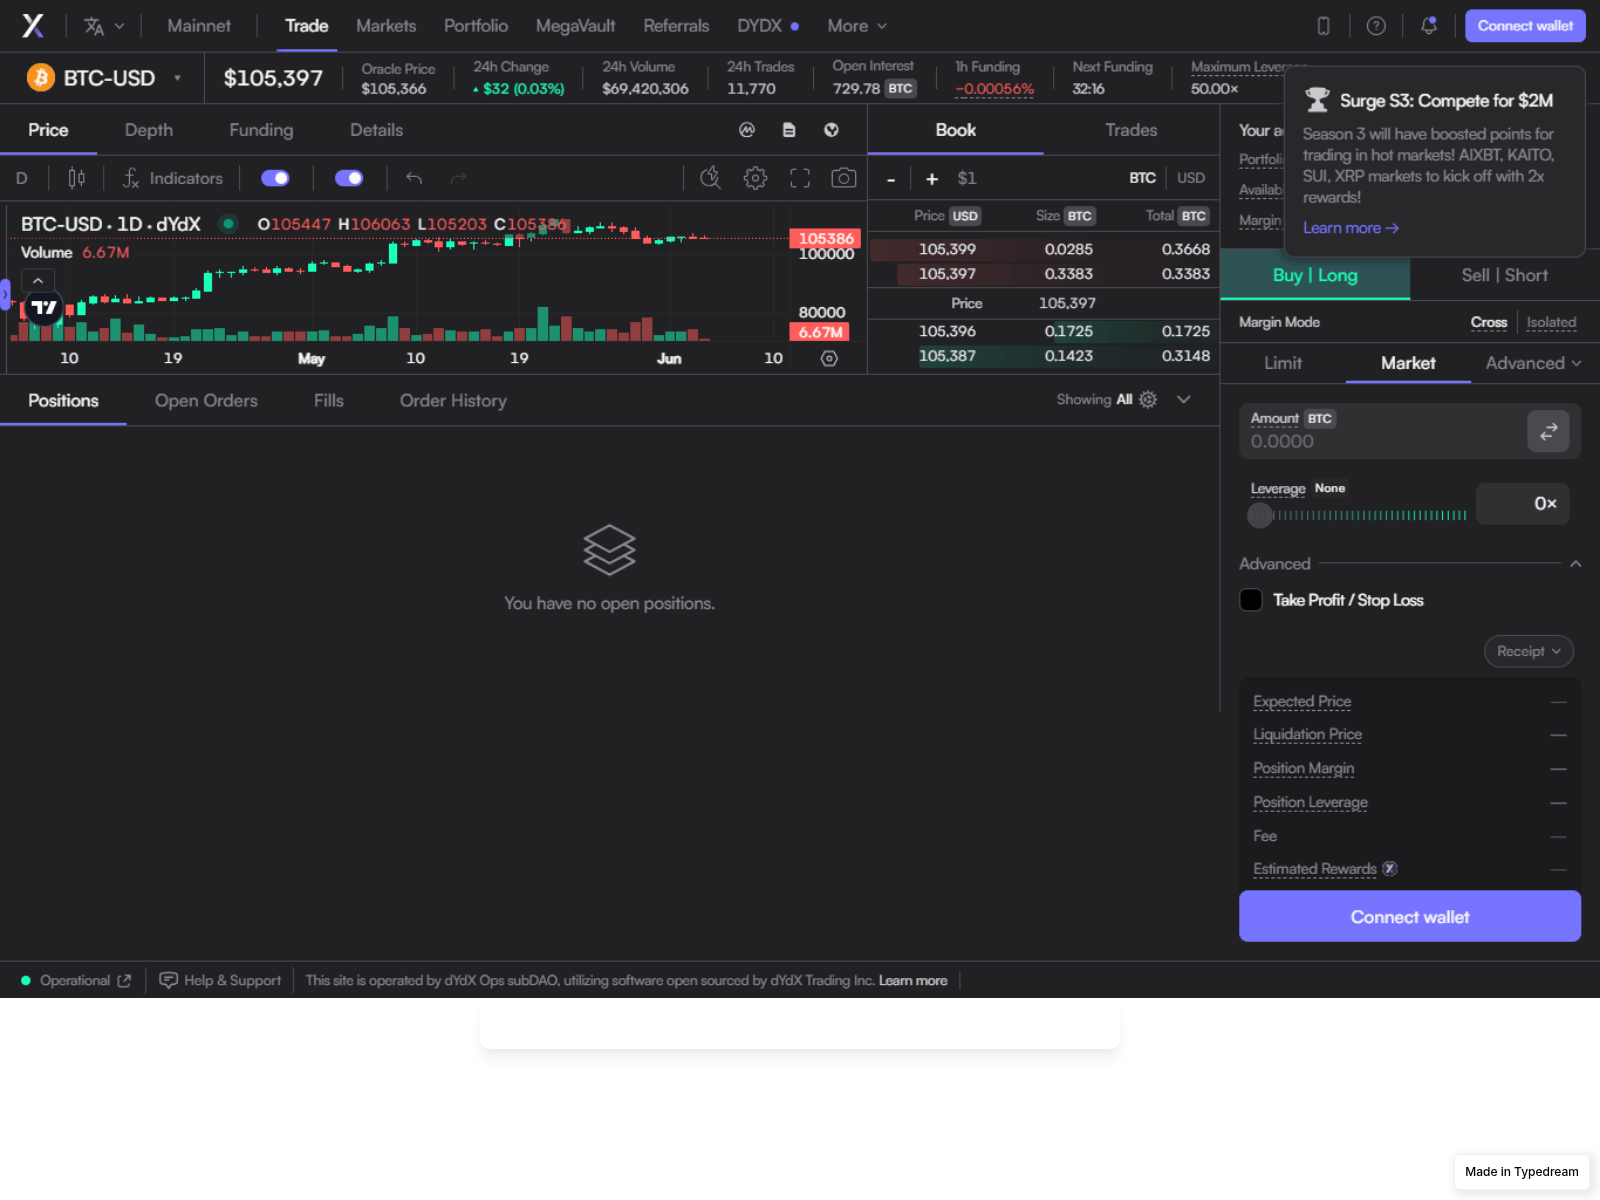Image resolution: width=1600 pixels, height=1200 pixels.
Task: Open the help question mark icon
Action: tap(1376, 26)
